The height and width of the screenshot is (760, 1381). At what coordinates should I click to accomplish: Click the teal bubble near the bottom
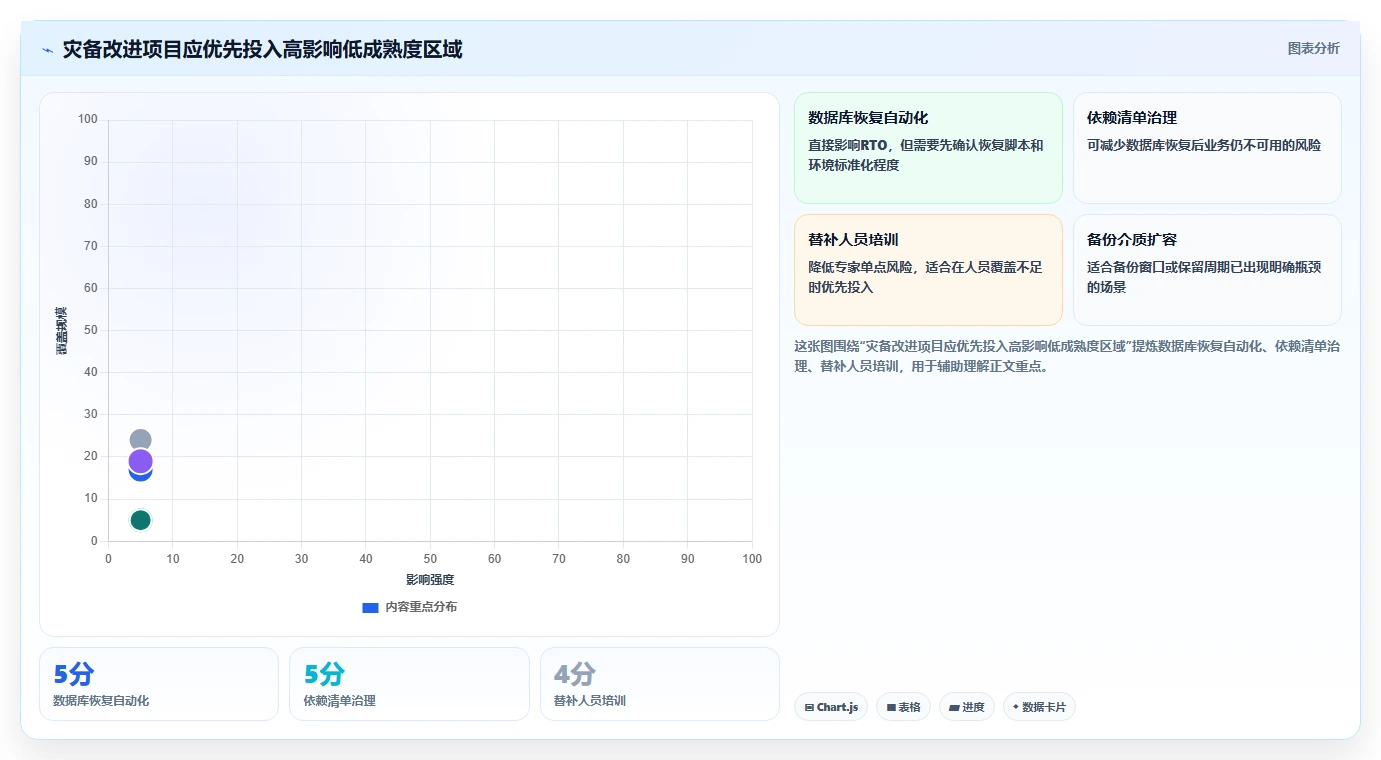pyautogui.click(x=140, y=520)
